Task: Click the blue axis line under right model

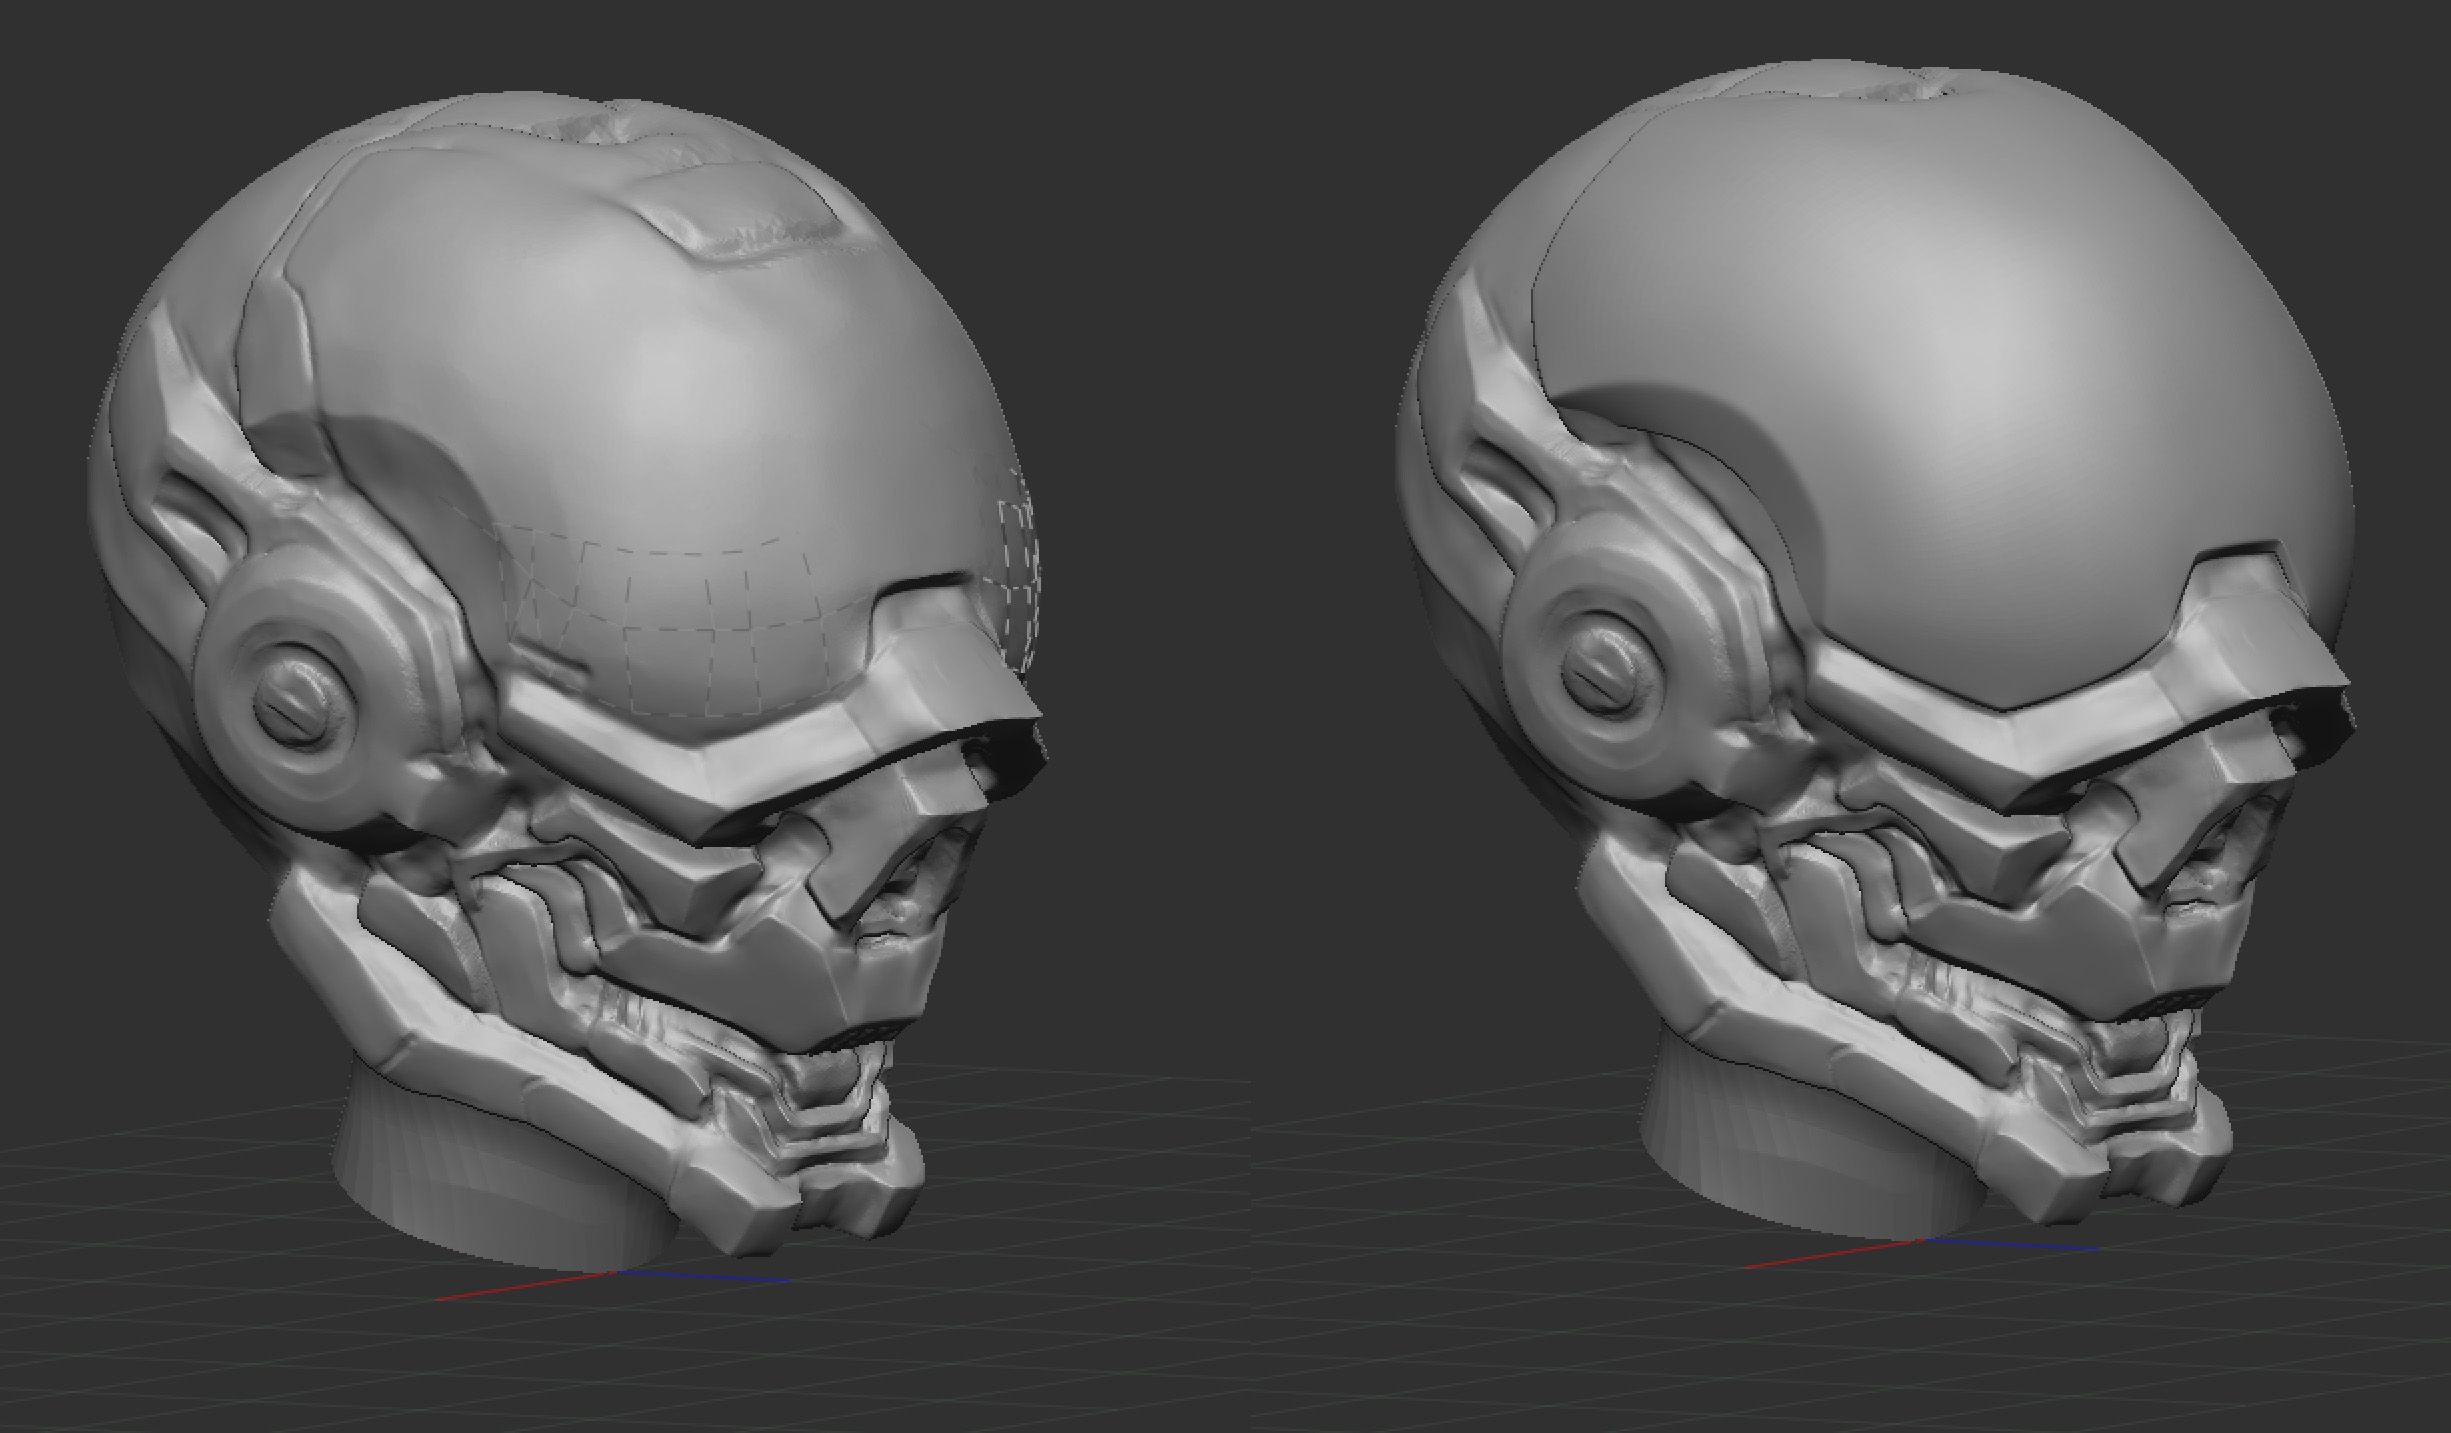Action: [x=2010, y=1246]
